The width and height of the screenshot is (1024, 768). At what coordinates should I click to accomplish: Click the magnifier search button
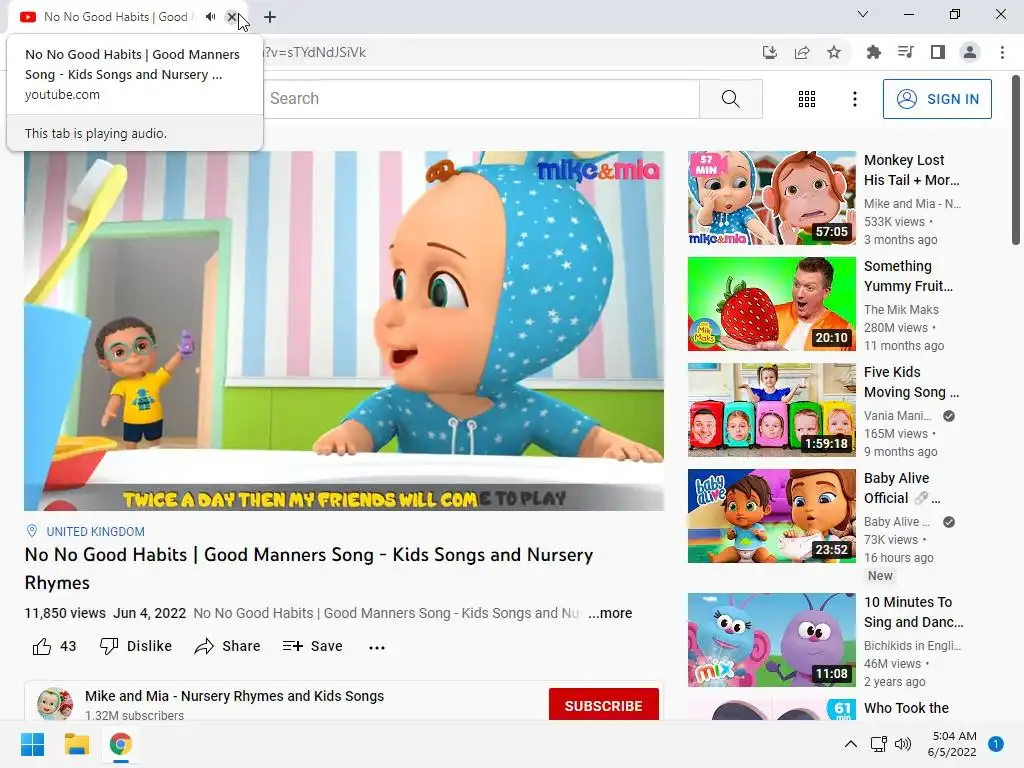731,99
